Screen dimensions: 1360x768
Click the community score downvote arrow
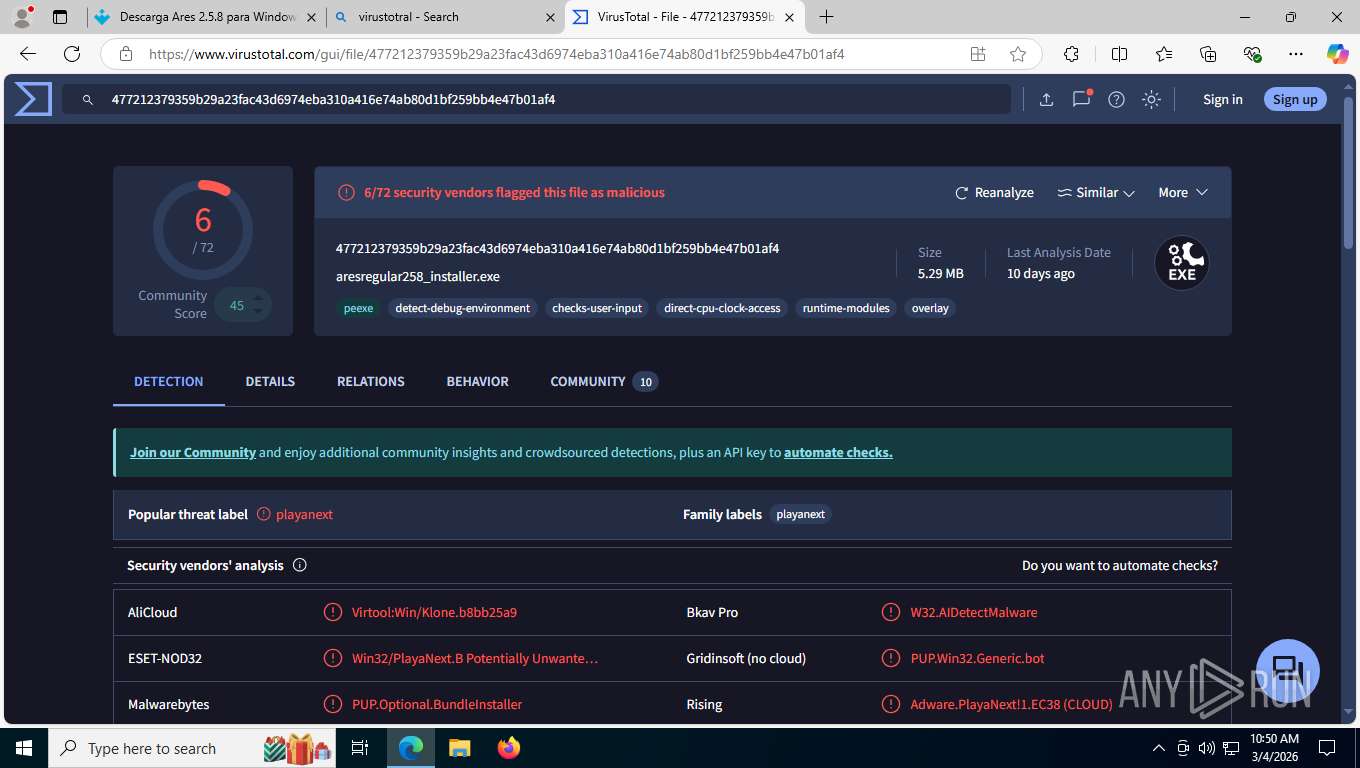click(258, 312)
